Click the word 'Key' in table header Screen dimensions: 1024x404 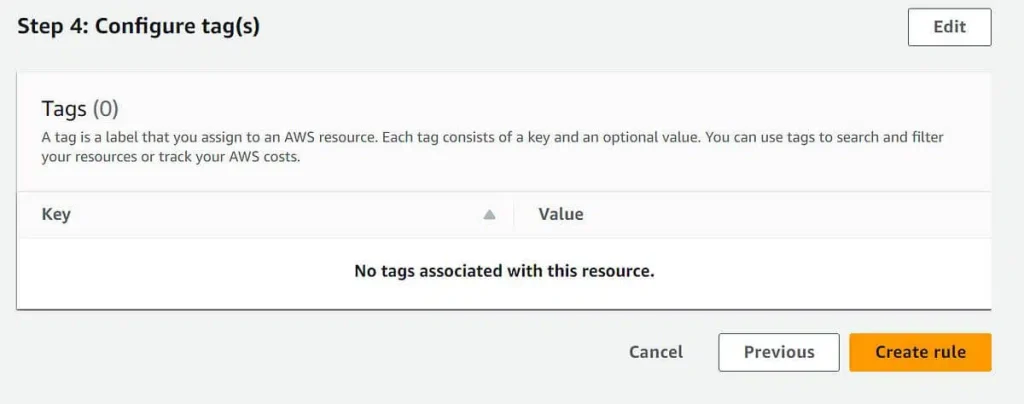point(56,215)
